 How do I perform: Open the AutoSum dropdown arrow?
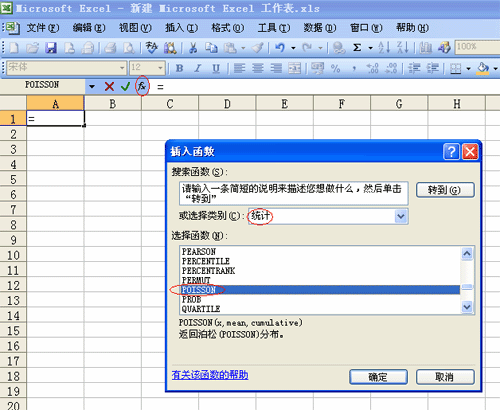370,48
